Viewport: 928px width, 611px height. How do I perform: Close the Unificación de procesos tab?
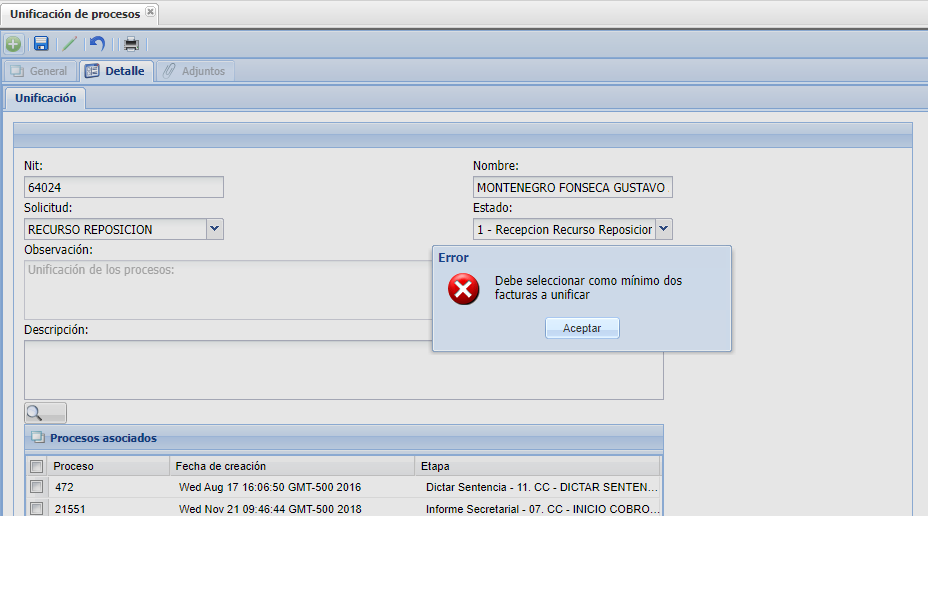(150, 12)
